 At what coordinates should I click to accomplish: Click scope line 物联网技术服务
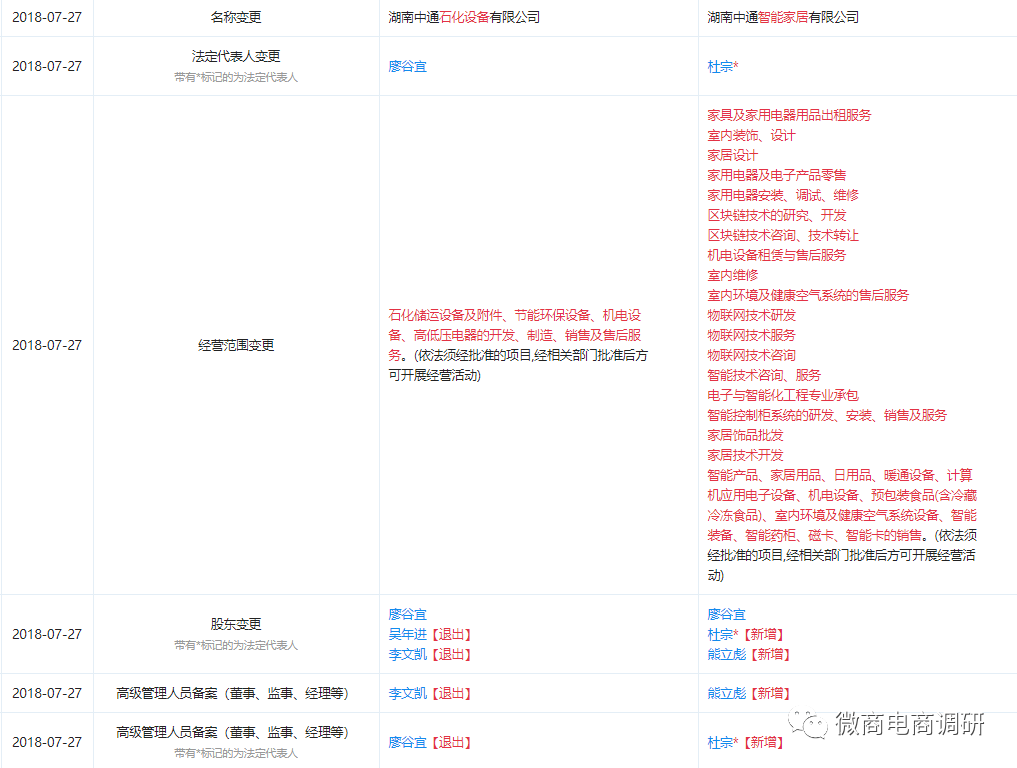coord(751,335)
